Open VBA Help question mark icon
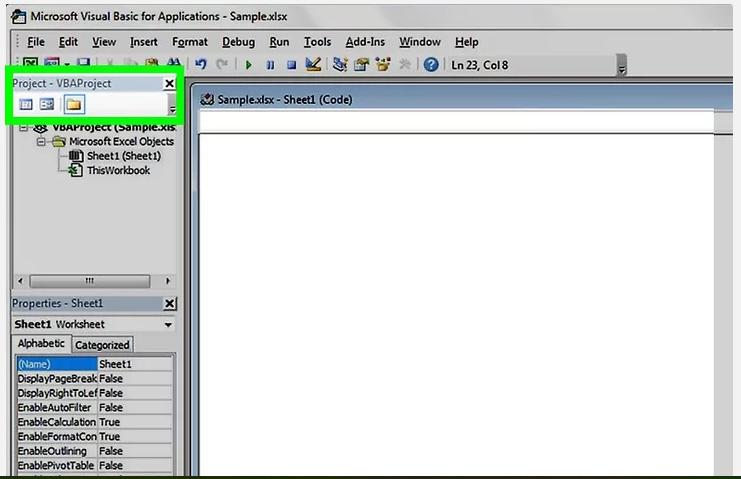Viewport: 741px width, 479px height. 431,65
